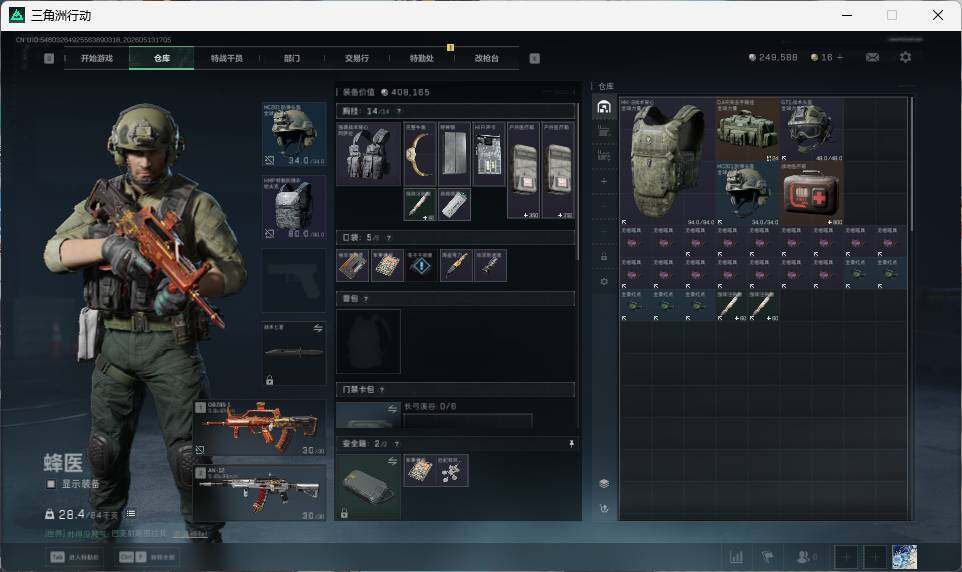962x572 pixels.
Task: Select the orange QBZ95 primary weapon slot
Action: click(x=260, y=427)
